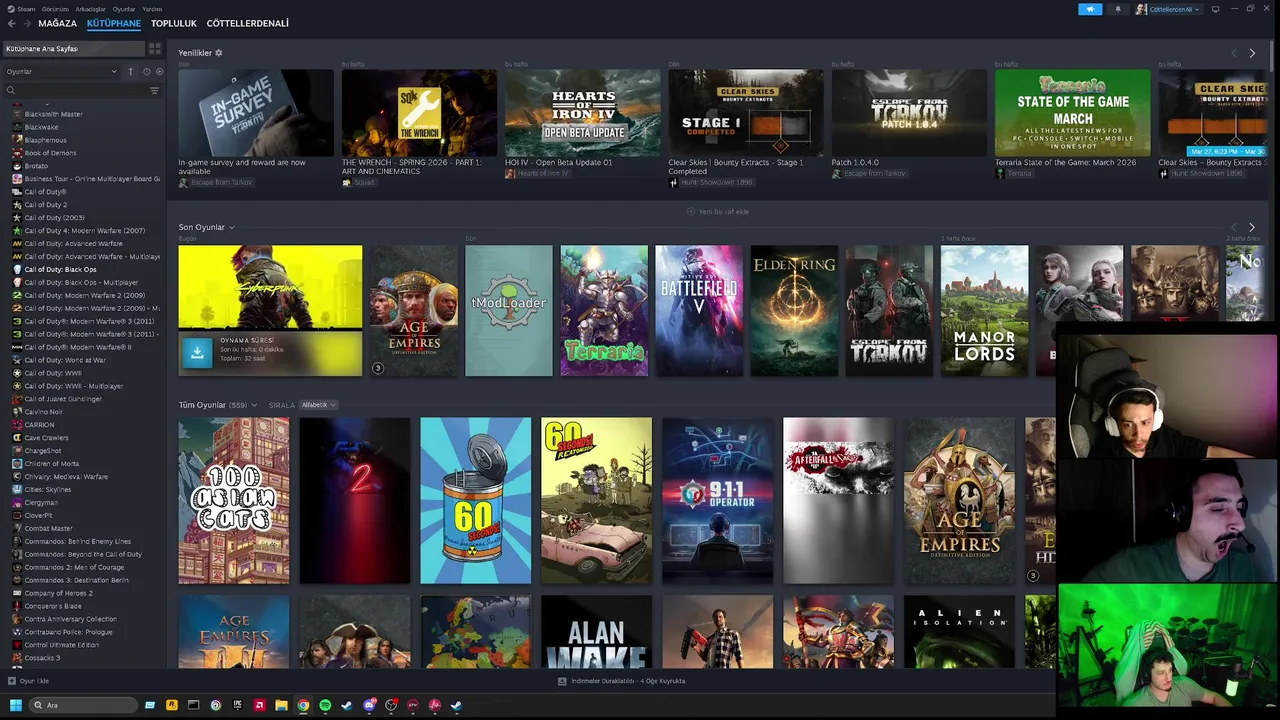Open the Alan Wake game cover

[597, 632]
